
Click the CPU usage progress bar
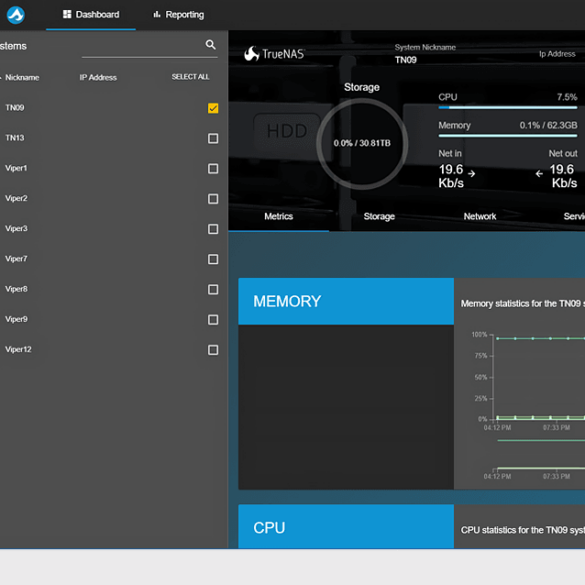point(508,108)
